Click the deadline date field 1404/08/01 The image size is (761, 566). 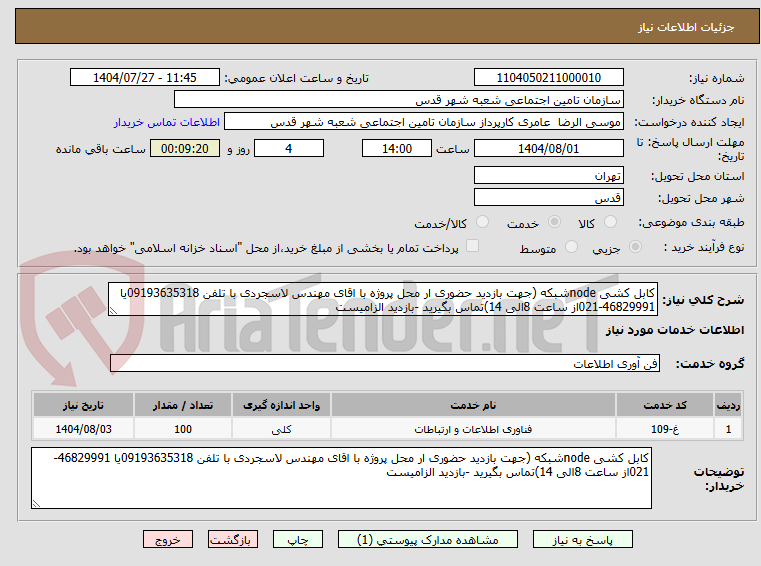coord(548,149)
